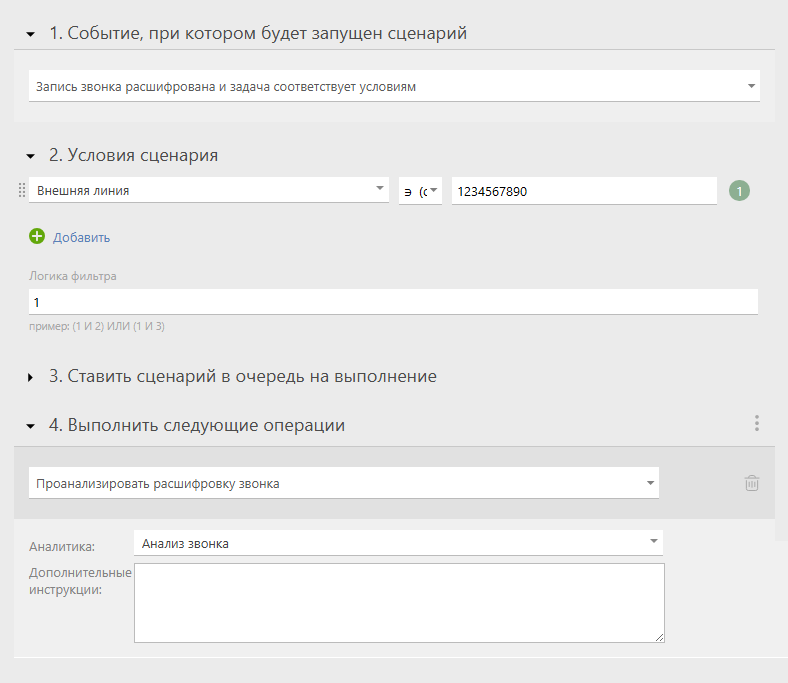This screenshot has height=683, width=788.
Task: Collapse section 2 'Условия сценария' arrow
Action: [31, 156]
